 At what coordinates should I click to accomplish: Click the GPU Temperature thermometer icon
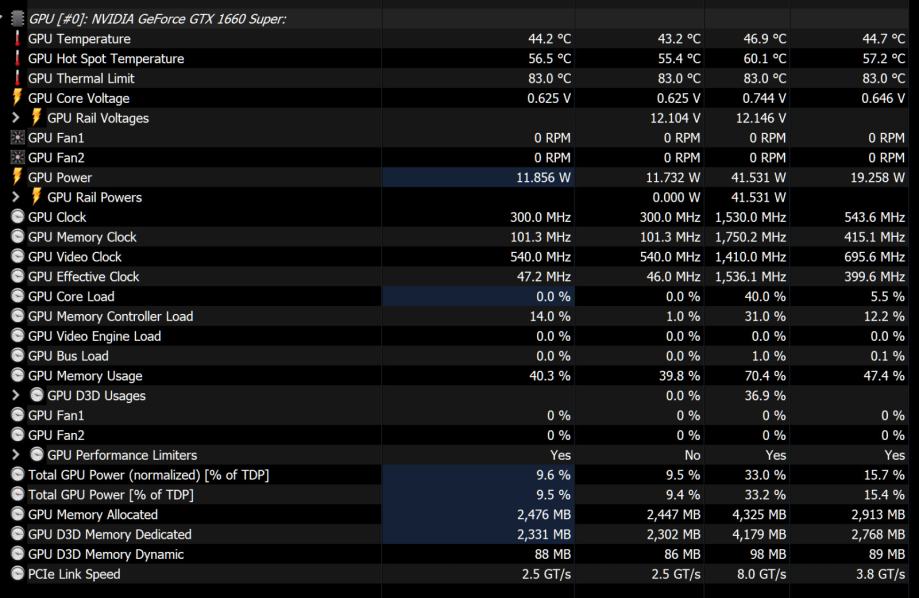pos(17,39)
